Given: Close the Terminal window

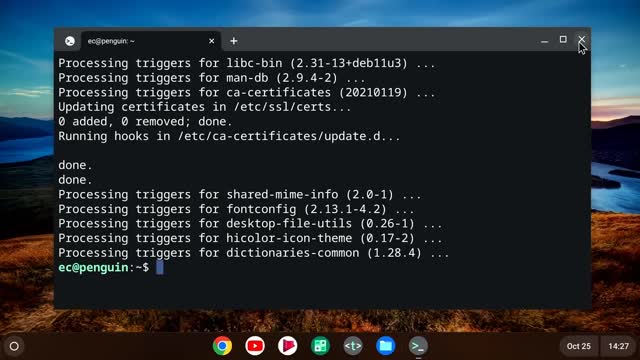Looking at the screenshot, I should 581,39.
